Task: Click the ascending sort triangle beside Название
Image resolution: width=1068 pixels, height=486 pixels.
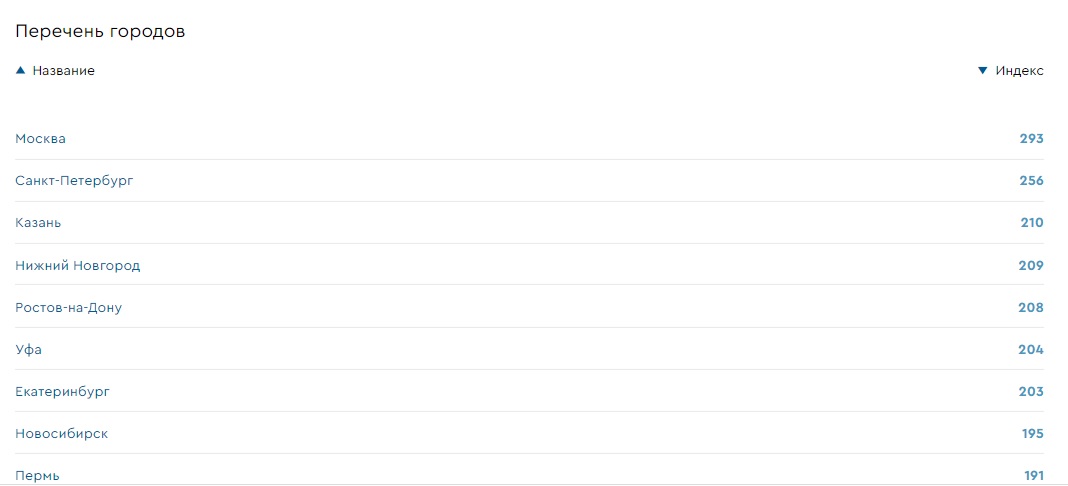Action: pyautogui.click(x=20, y=71)
